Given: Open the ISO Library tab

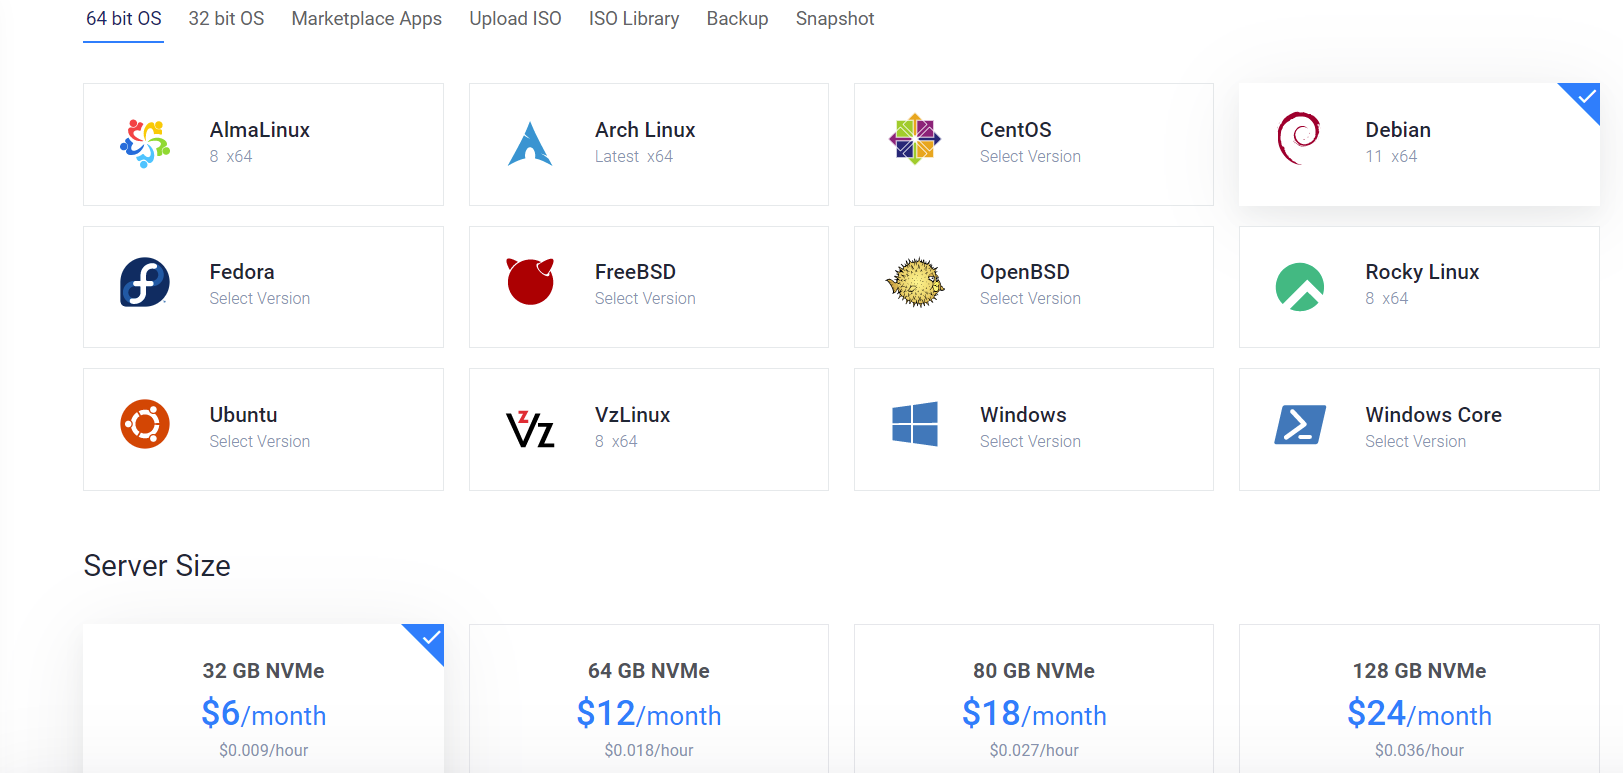Looking at the screenshot, I should click(x=634, y=18).
